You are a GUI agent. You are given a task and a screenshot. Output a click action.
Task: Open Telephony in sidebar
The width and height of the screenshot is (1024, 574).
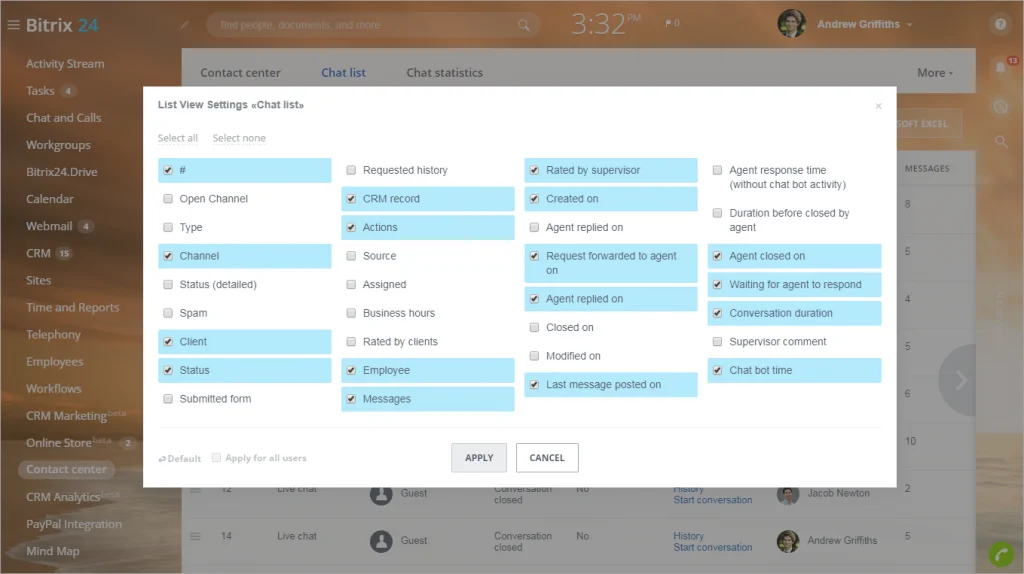tap(54, 334)
